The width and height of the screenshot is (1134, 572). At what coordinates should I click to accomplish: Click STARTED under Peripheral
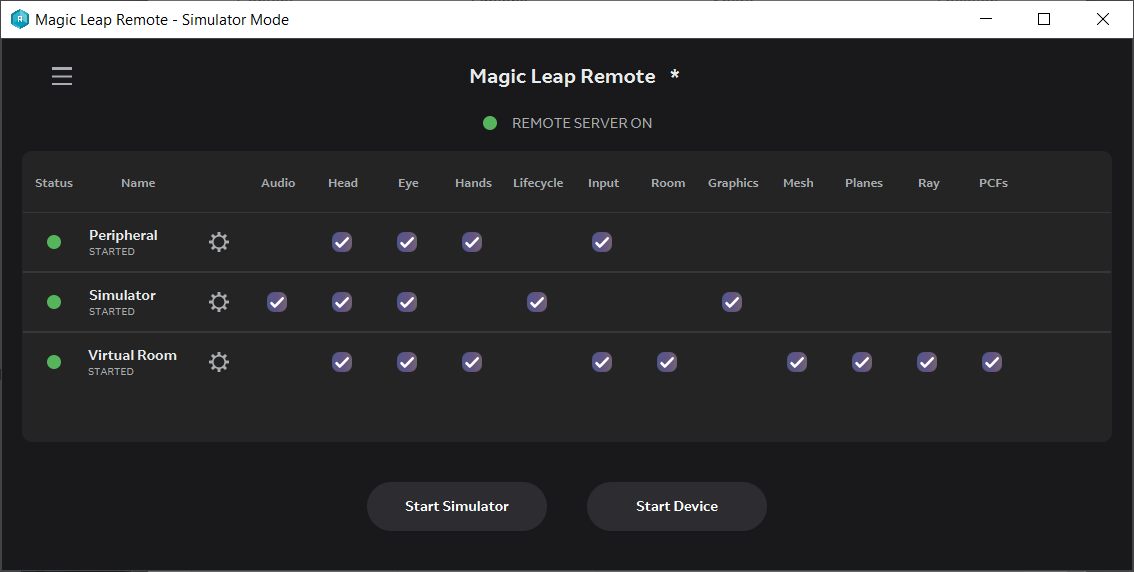click(111, 252)
